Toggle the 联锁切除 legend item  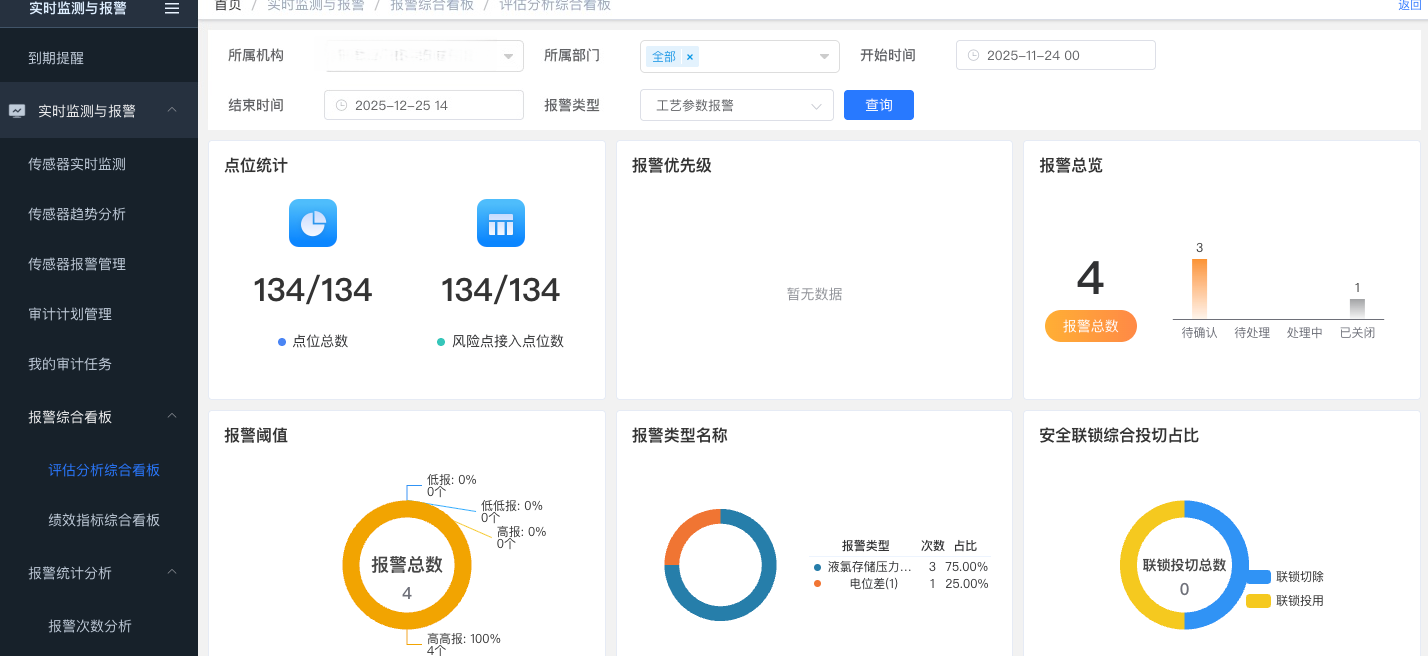[x=1286, y=577]
